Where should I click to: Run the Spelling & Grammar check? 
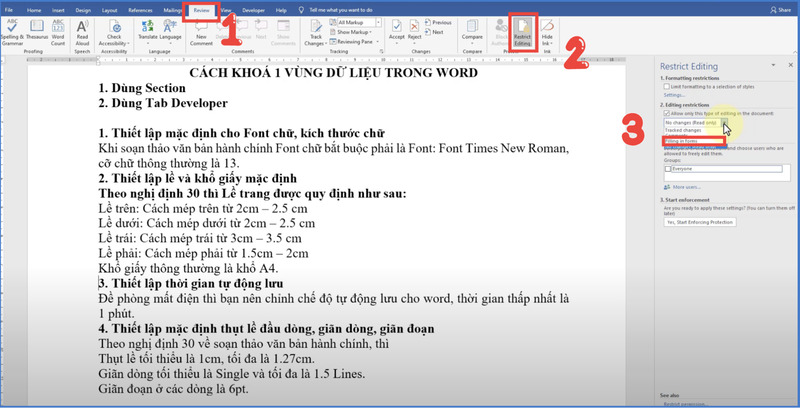tap(12, 33)
